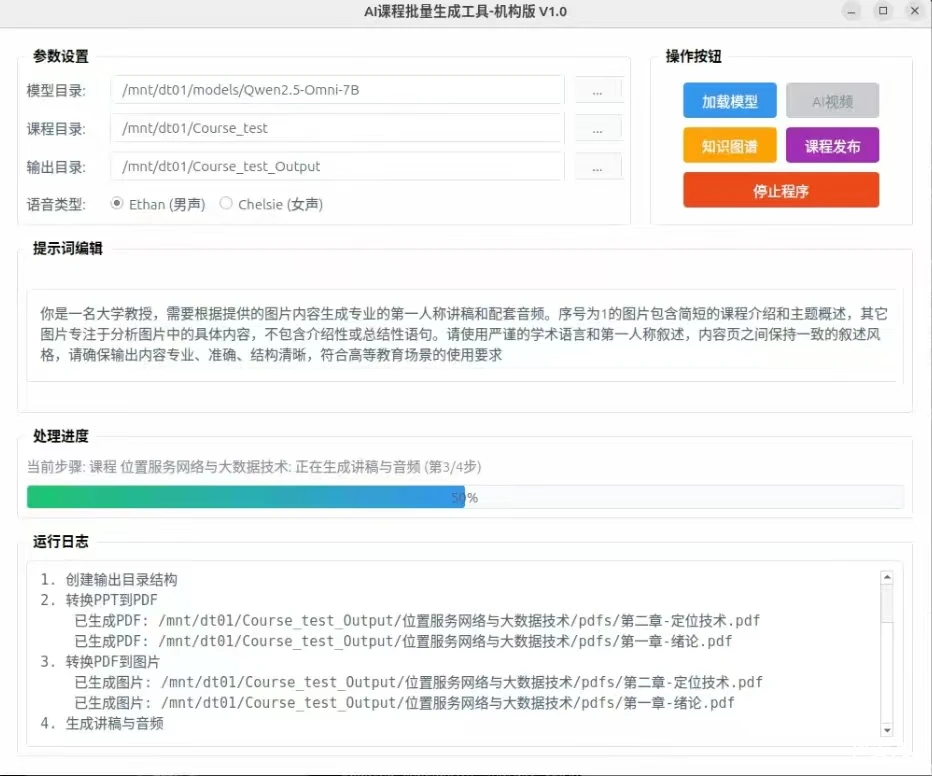
Task: Click the 加载模型 button
Action: pyautogui.click(x=729, y=100)
